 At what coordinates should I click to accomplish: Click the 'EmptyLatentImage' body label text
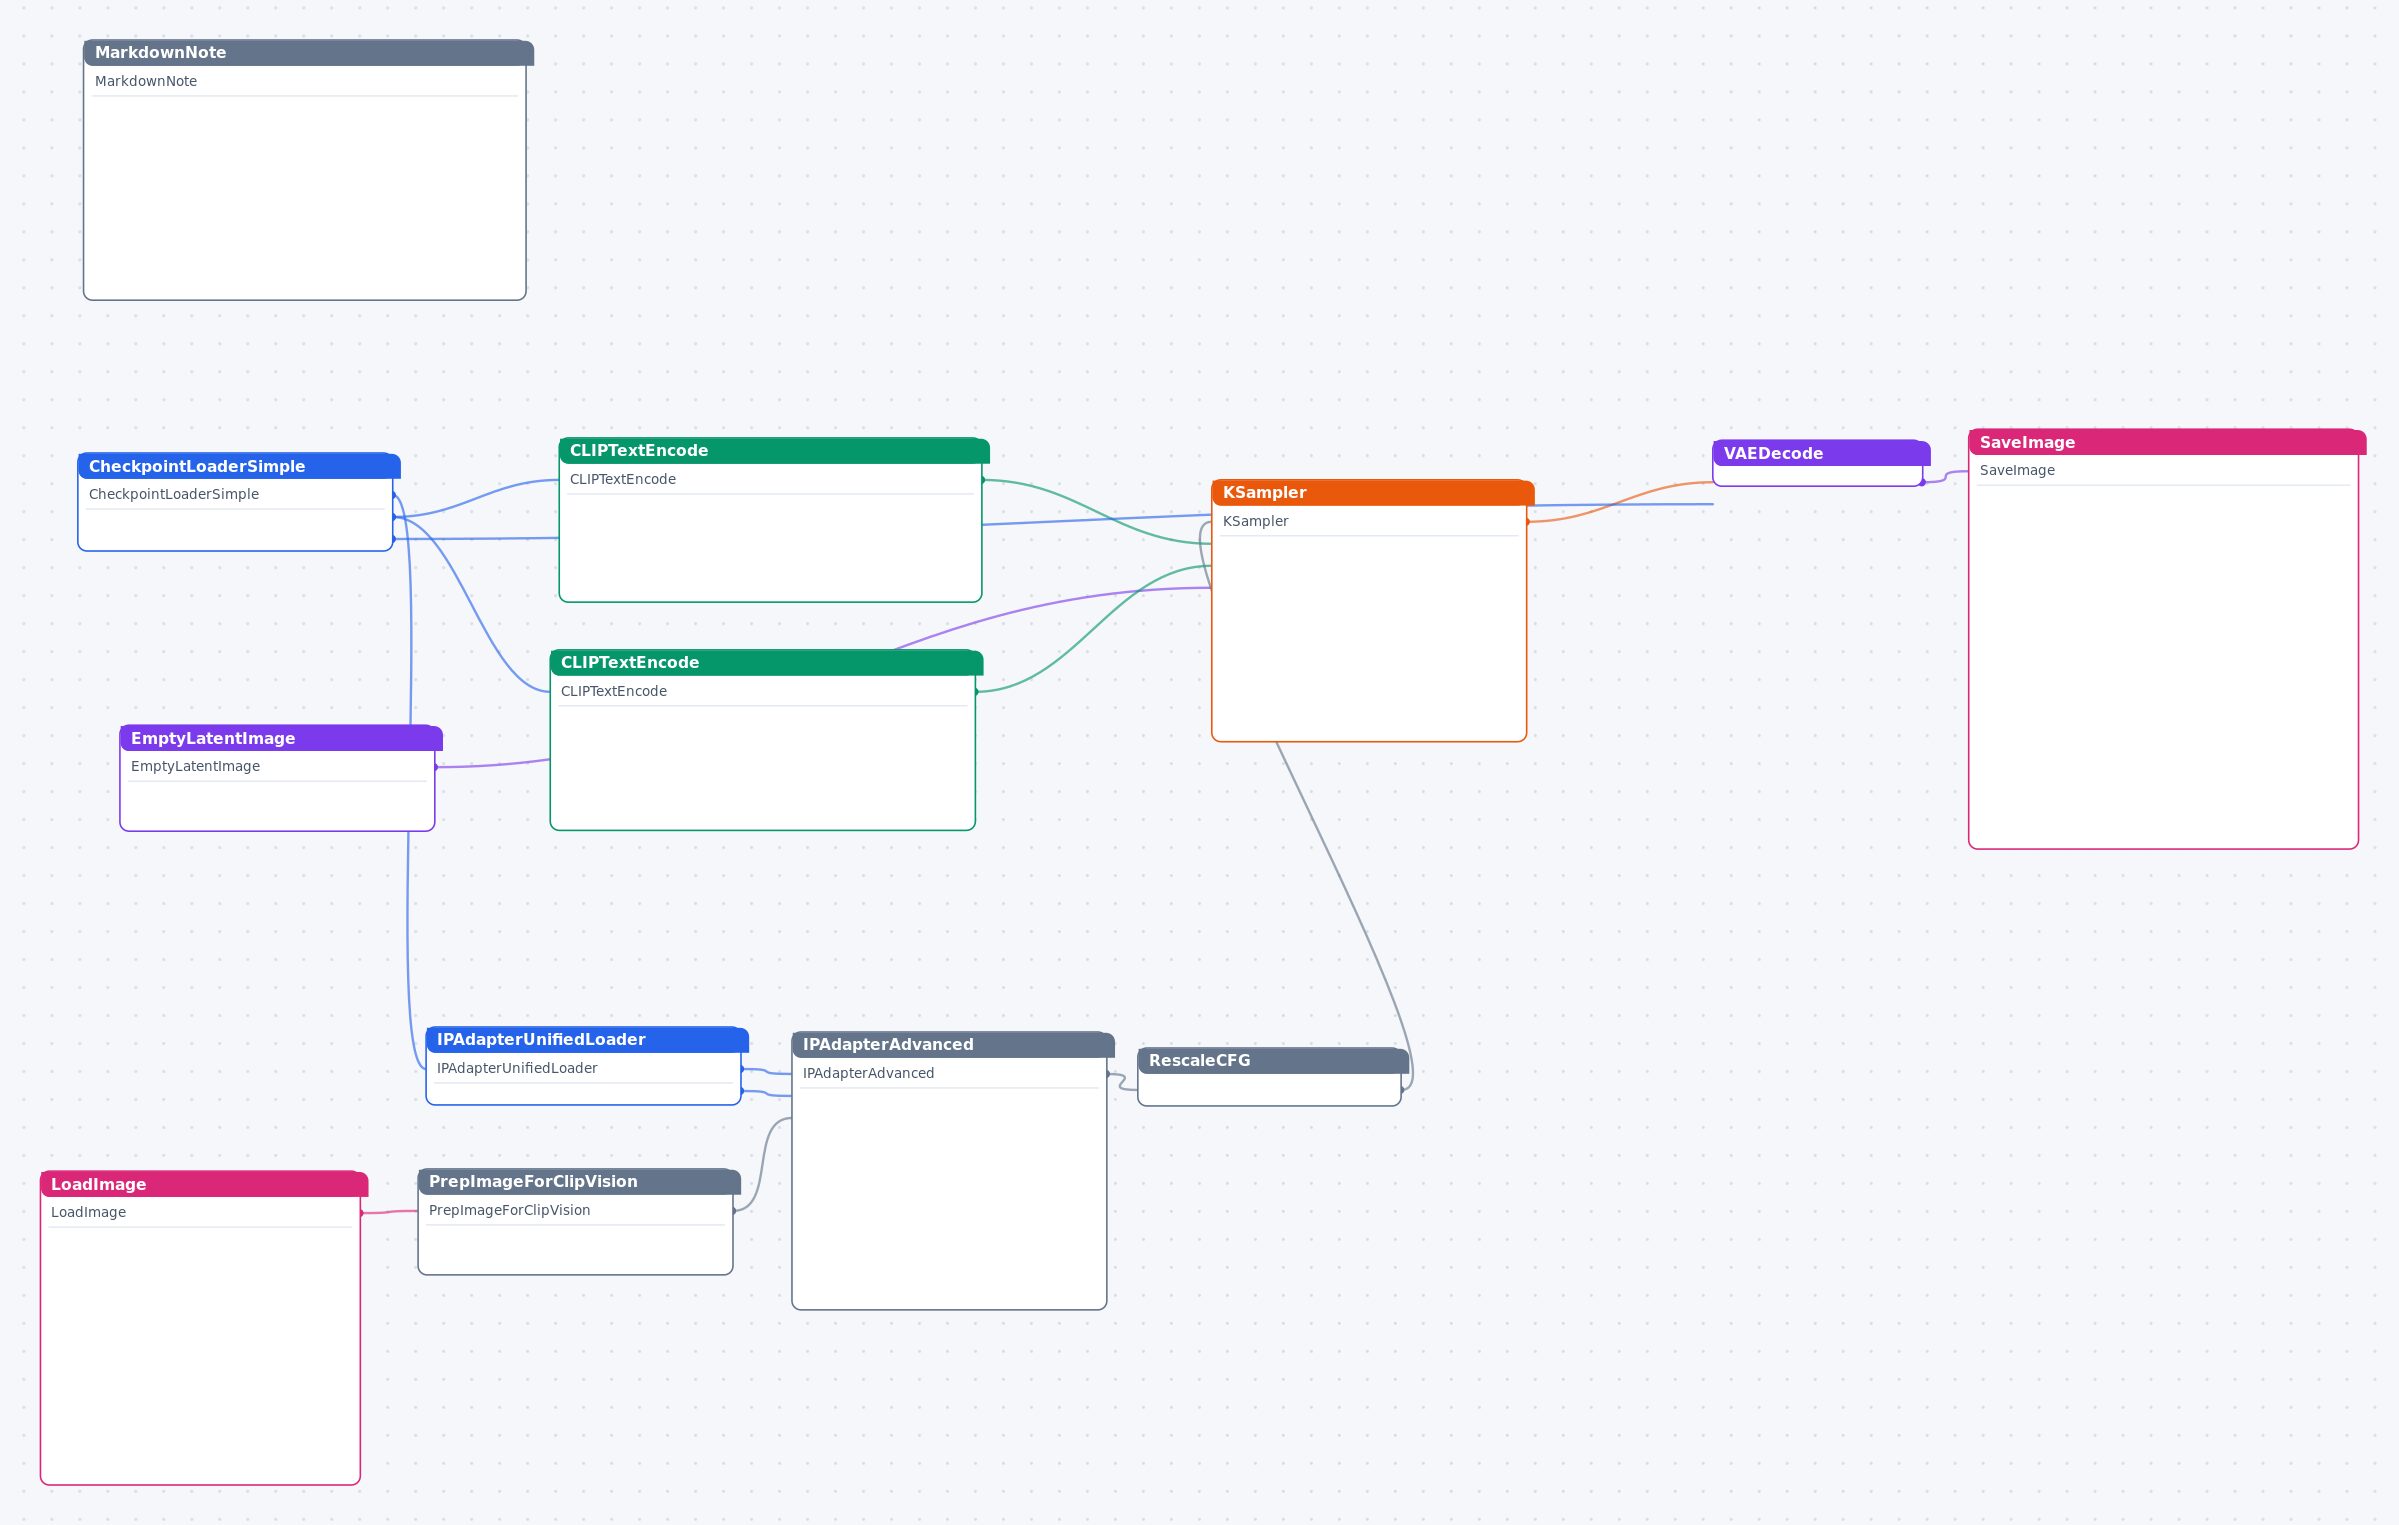click(x=195, y=767)
